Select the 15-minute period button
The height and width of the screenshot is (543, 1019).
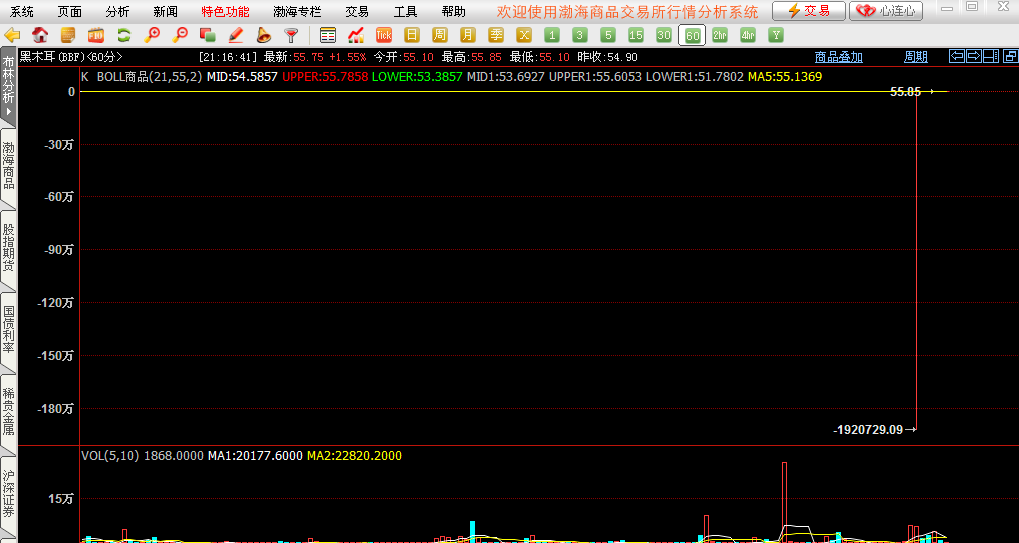(x=635, y=35)
